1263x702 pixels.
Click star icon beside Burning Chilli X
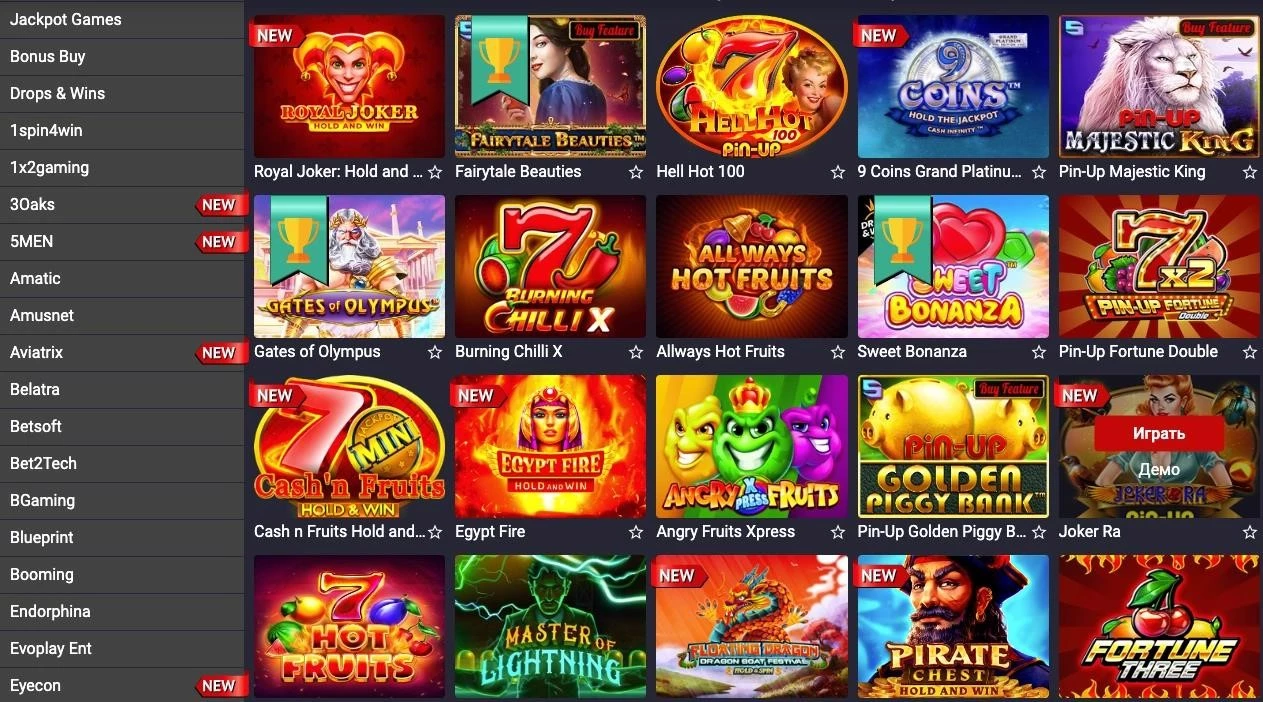tap(636, 352)
